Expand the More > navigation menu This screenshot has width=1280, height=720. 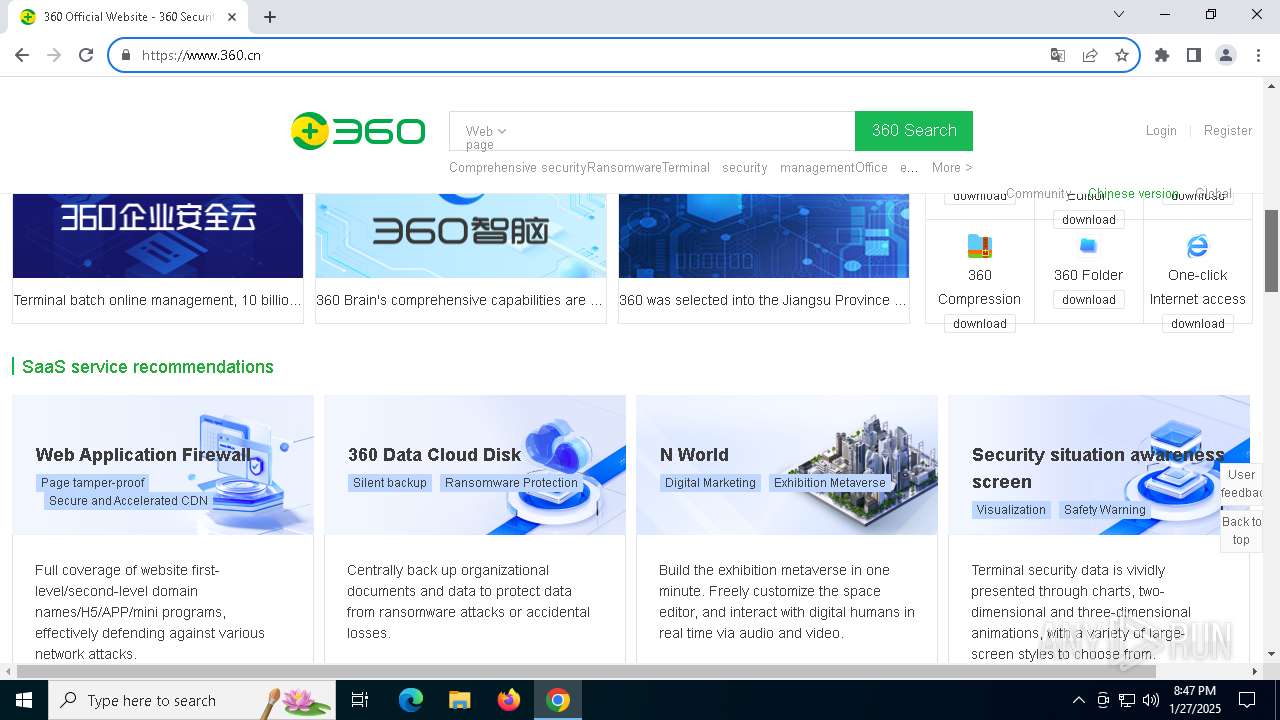(x=952, y=168)
